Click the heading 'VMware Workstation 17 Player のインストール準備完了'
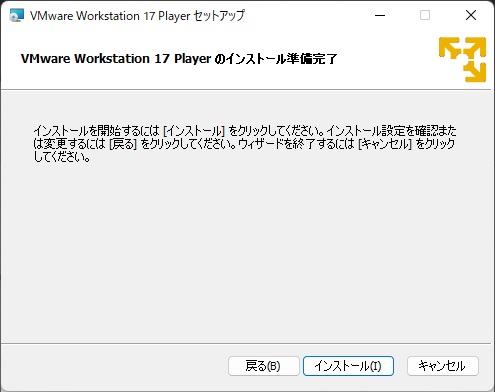The image size is (495, 392). [x=179, y=59]
